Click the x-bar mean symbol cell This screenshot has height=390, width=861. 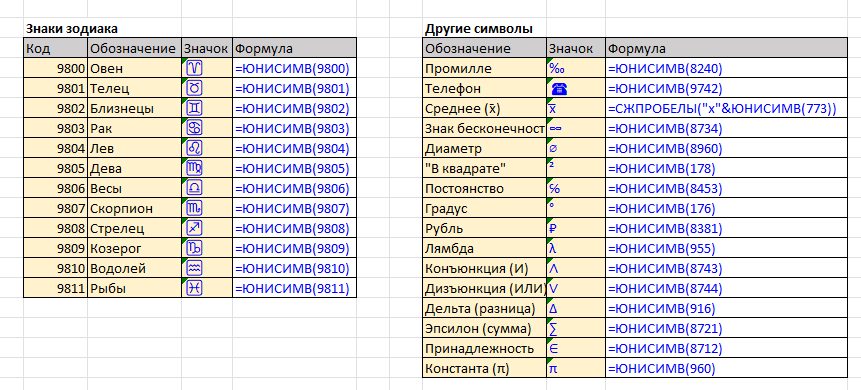click(576, 108)
